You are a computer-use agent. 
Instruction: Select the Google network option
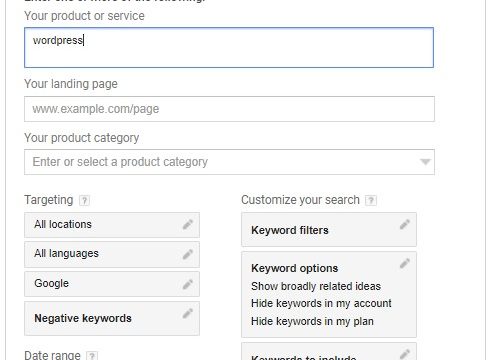point(112,284)
